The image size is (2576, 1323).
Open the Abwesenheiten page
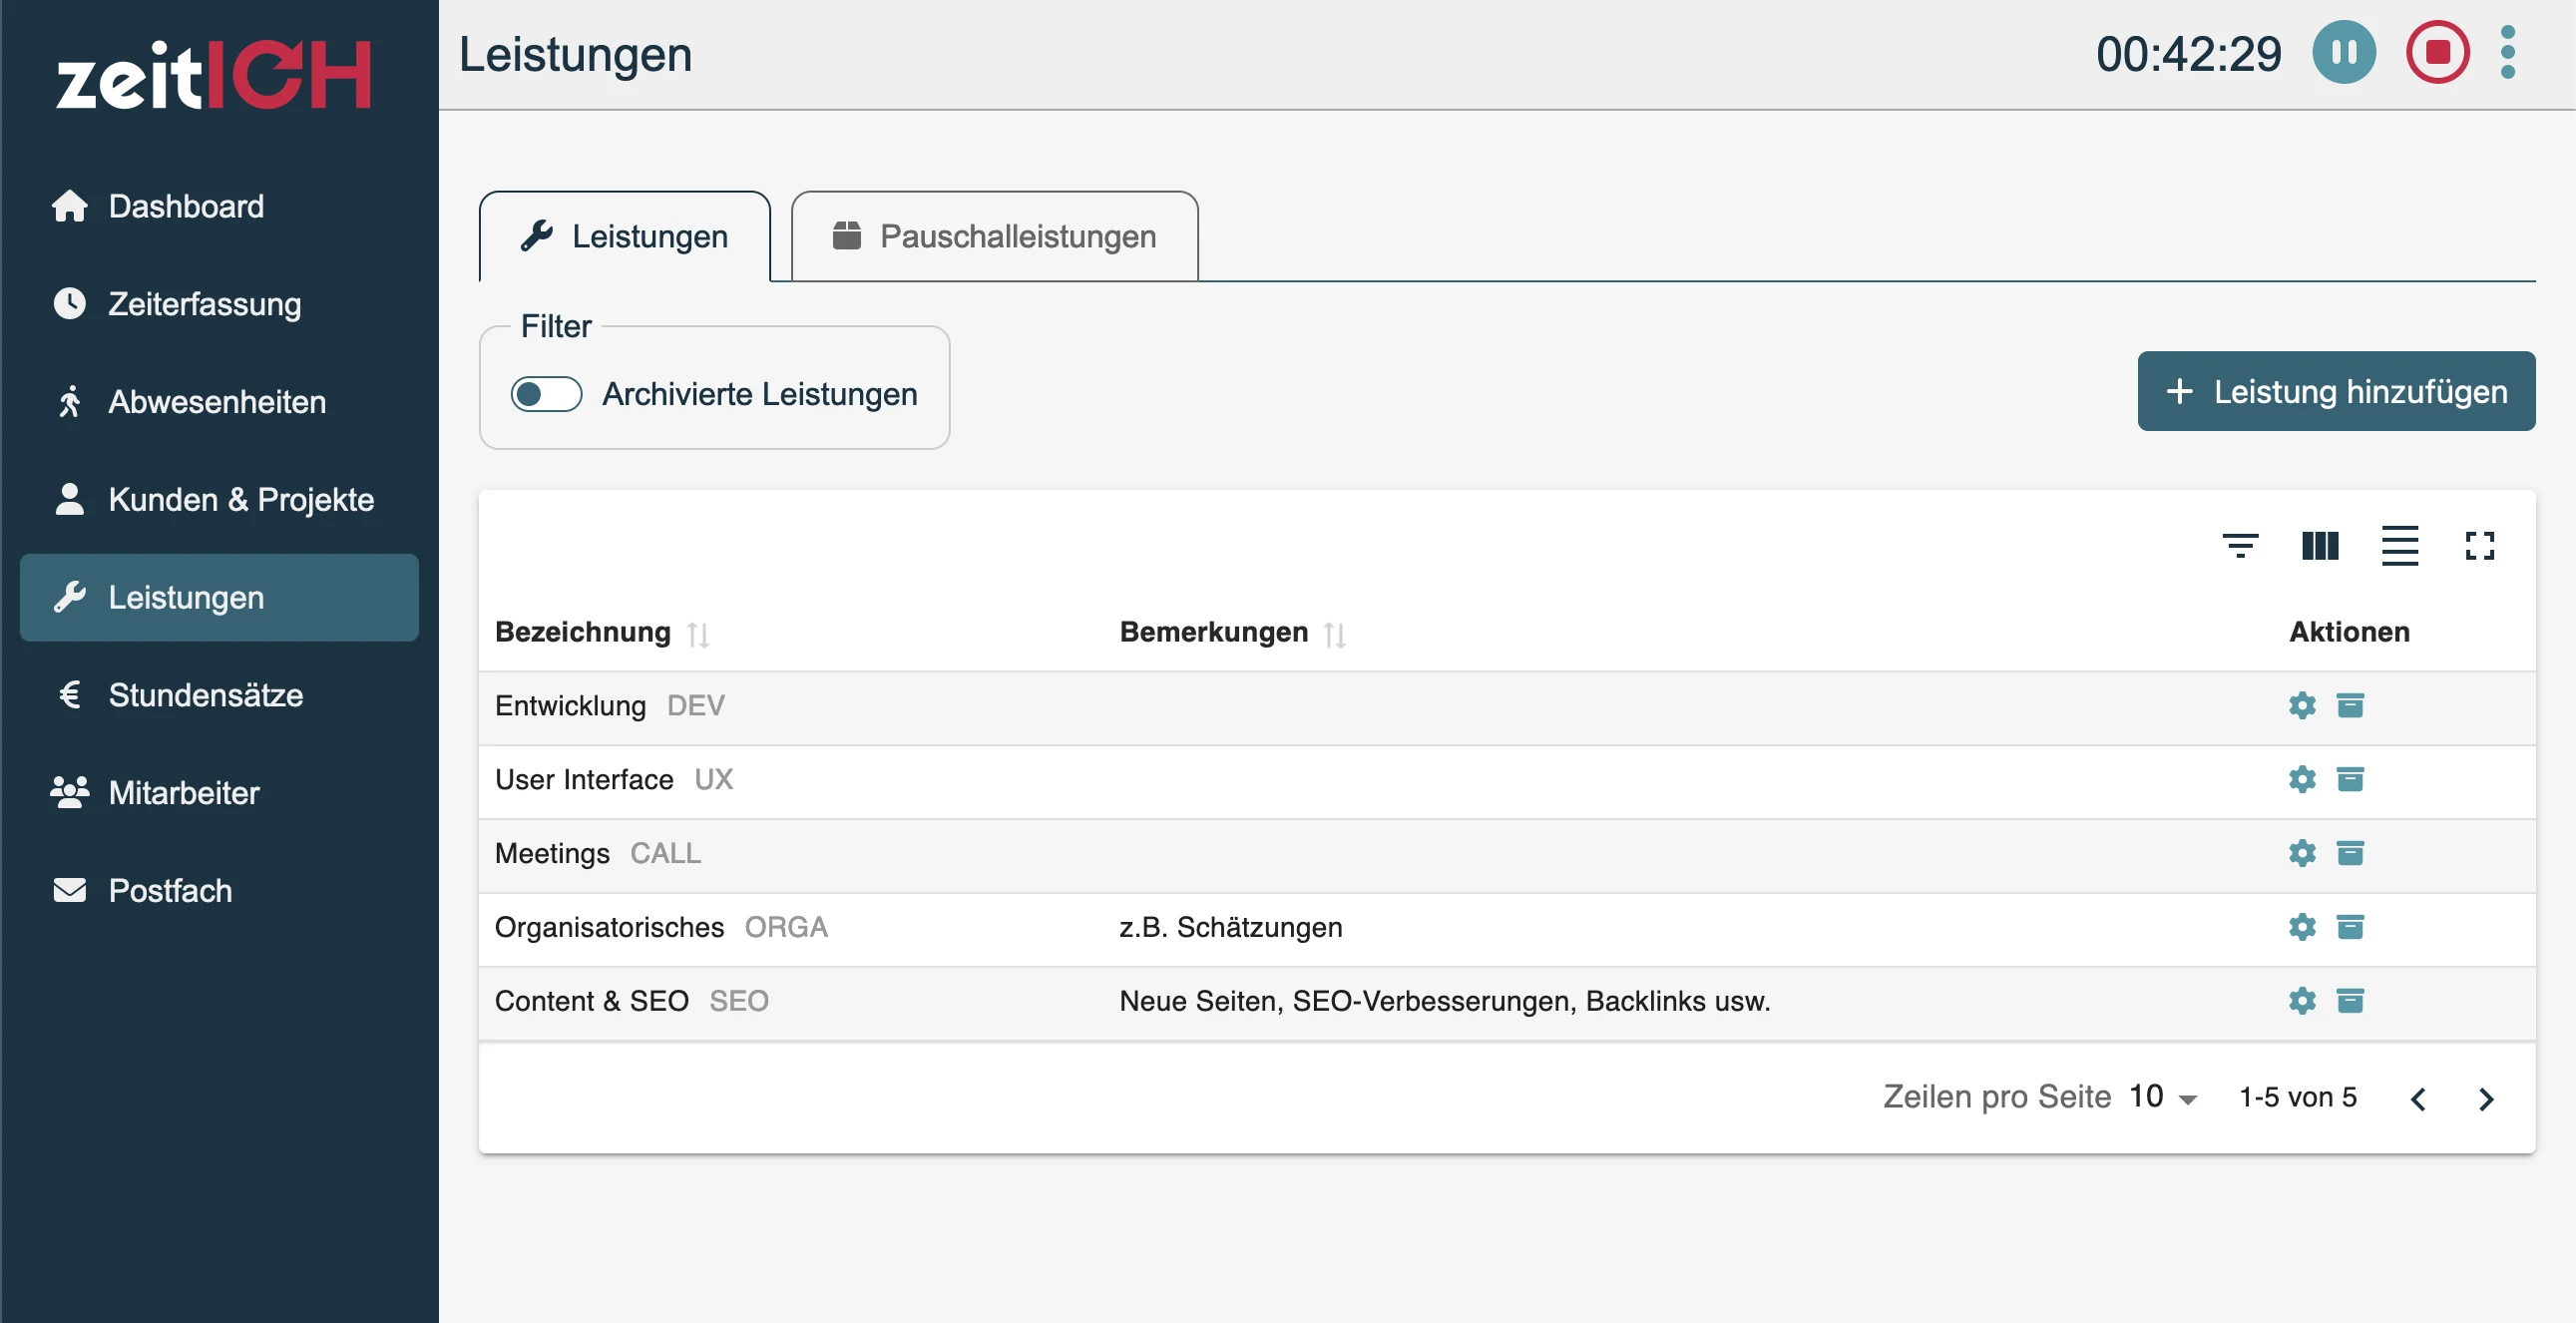[x=219, y=402]
